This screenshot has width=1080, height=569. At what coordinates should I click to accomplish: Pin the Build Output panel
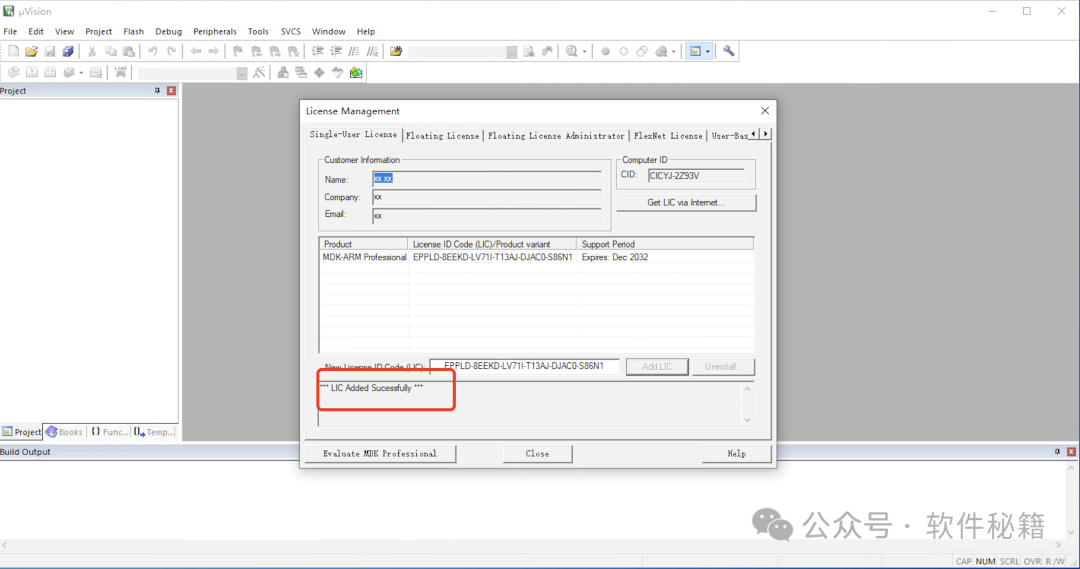1057,452
